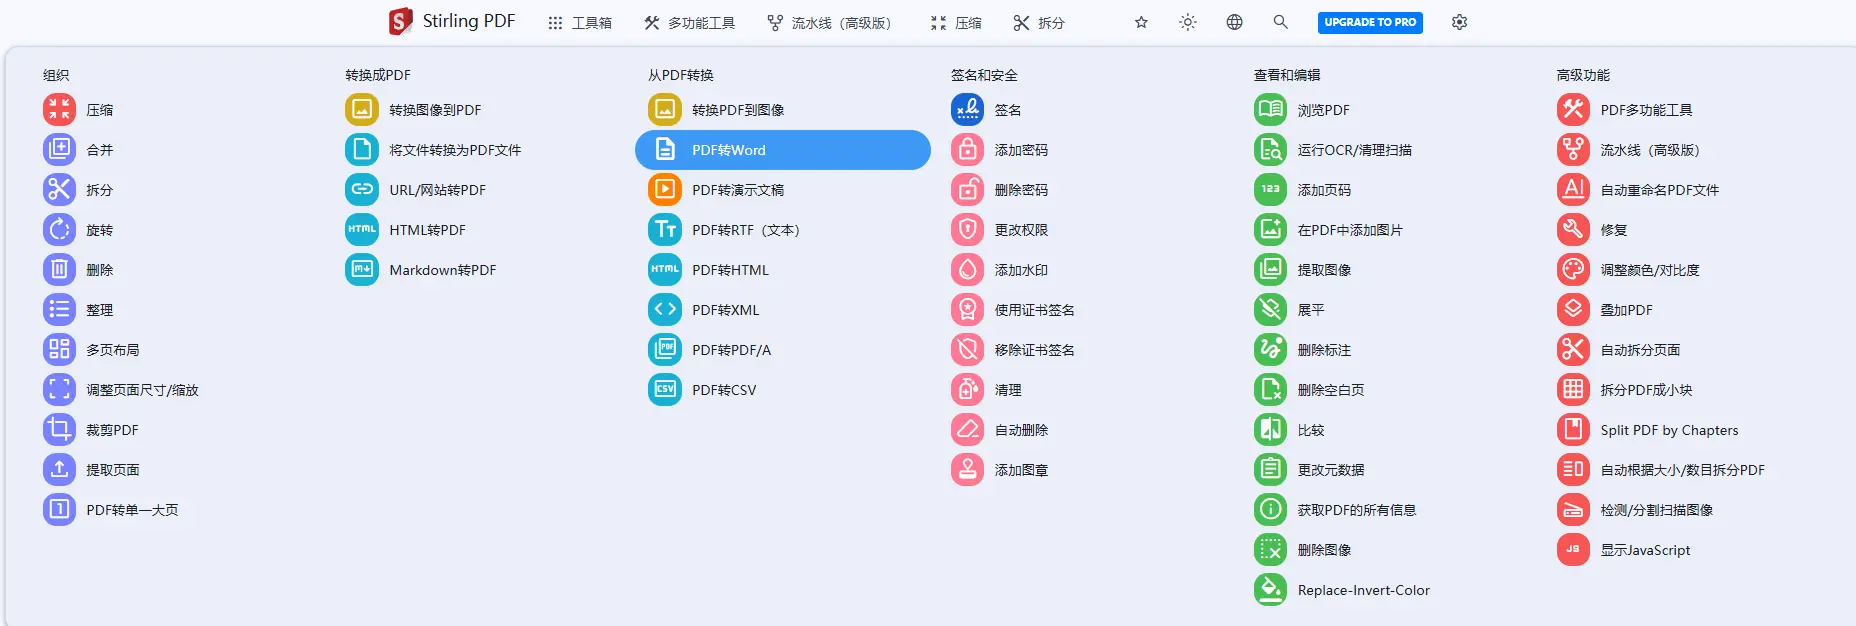Click the 自动重命名PDF文件 AI icon
The image size is (1856, 626).
tap(1574, 190)
